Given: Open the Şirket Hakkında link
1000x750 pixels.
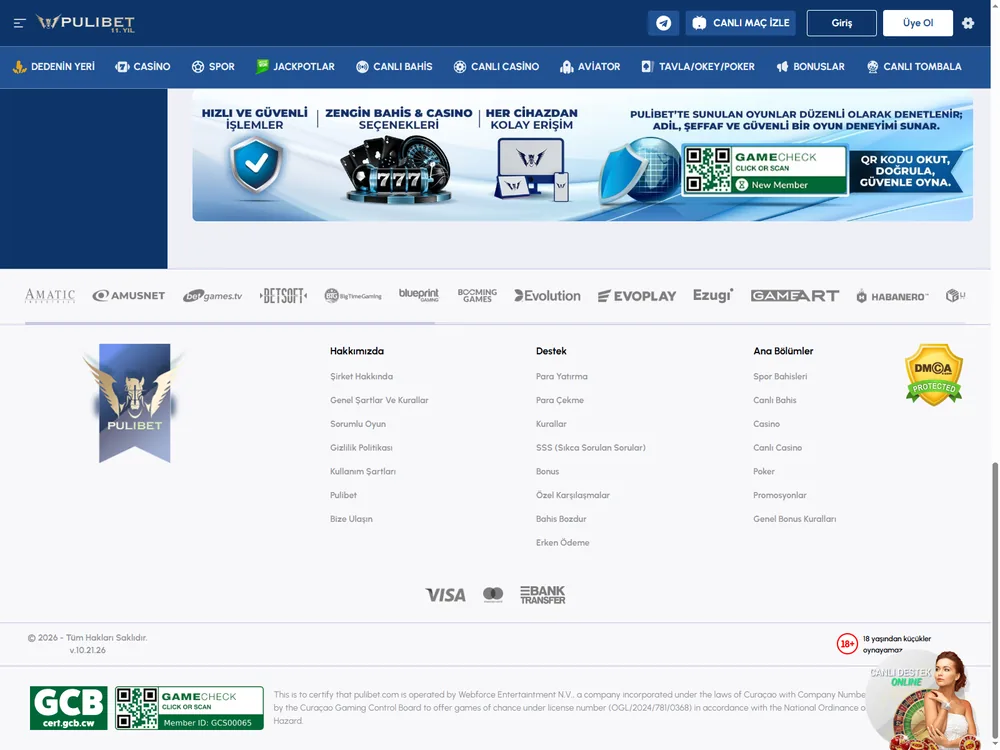Looking at the screenshot, I should coord(362,376).
